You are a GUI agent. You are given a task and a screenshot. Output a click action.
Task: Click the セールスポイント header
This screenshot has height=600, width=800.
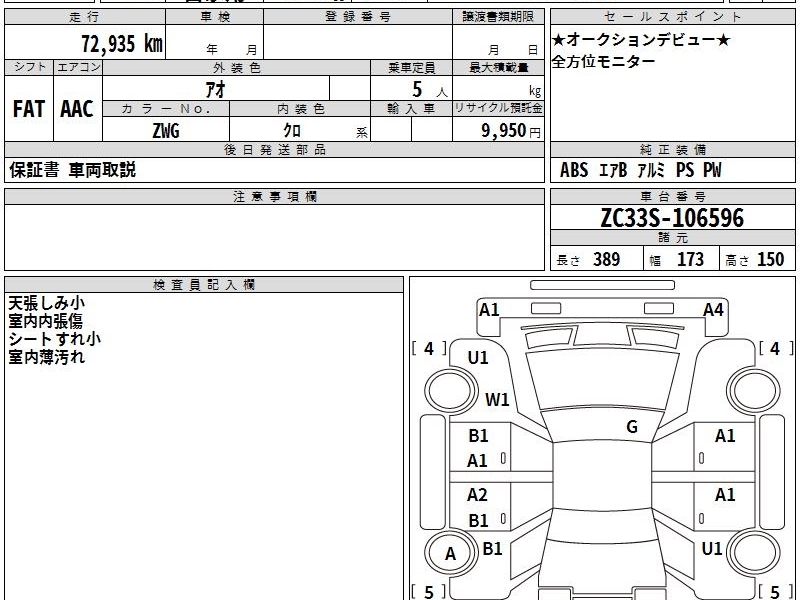point(672,17)
